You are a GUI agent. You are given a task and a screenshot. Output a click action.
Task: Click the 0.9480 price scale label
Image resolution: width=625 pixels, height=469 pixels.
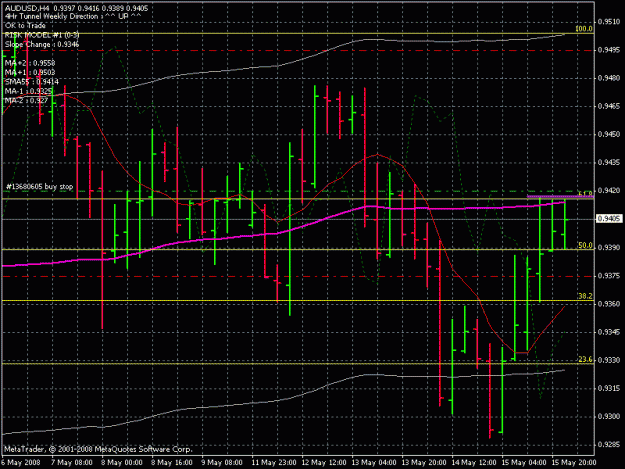click(609, 78)
